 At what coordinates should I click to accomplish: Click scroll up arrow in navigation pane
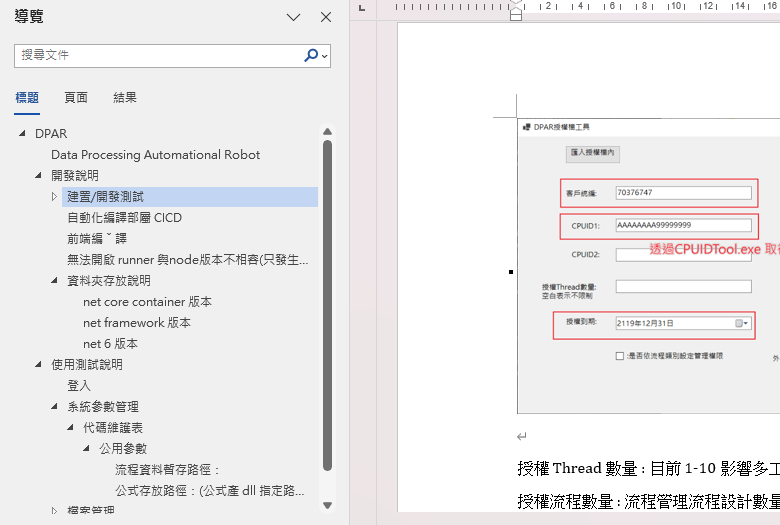point(327,131)
